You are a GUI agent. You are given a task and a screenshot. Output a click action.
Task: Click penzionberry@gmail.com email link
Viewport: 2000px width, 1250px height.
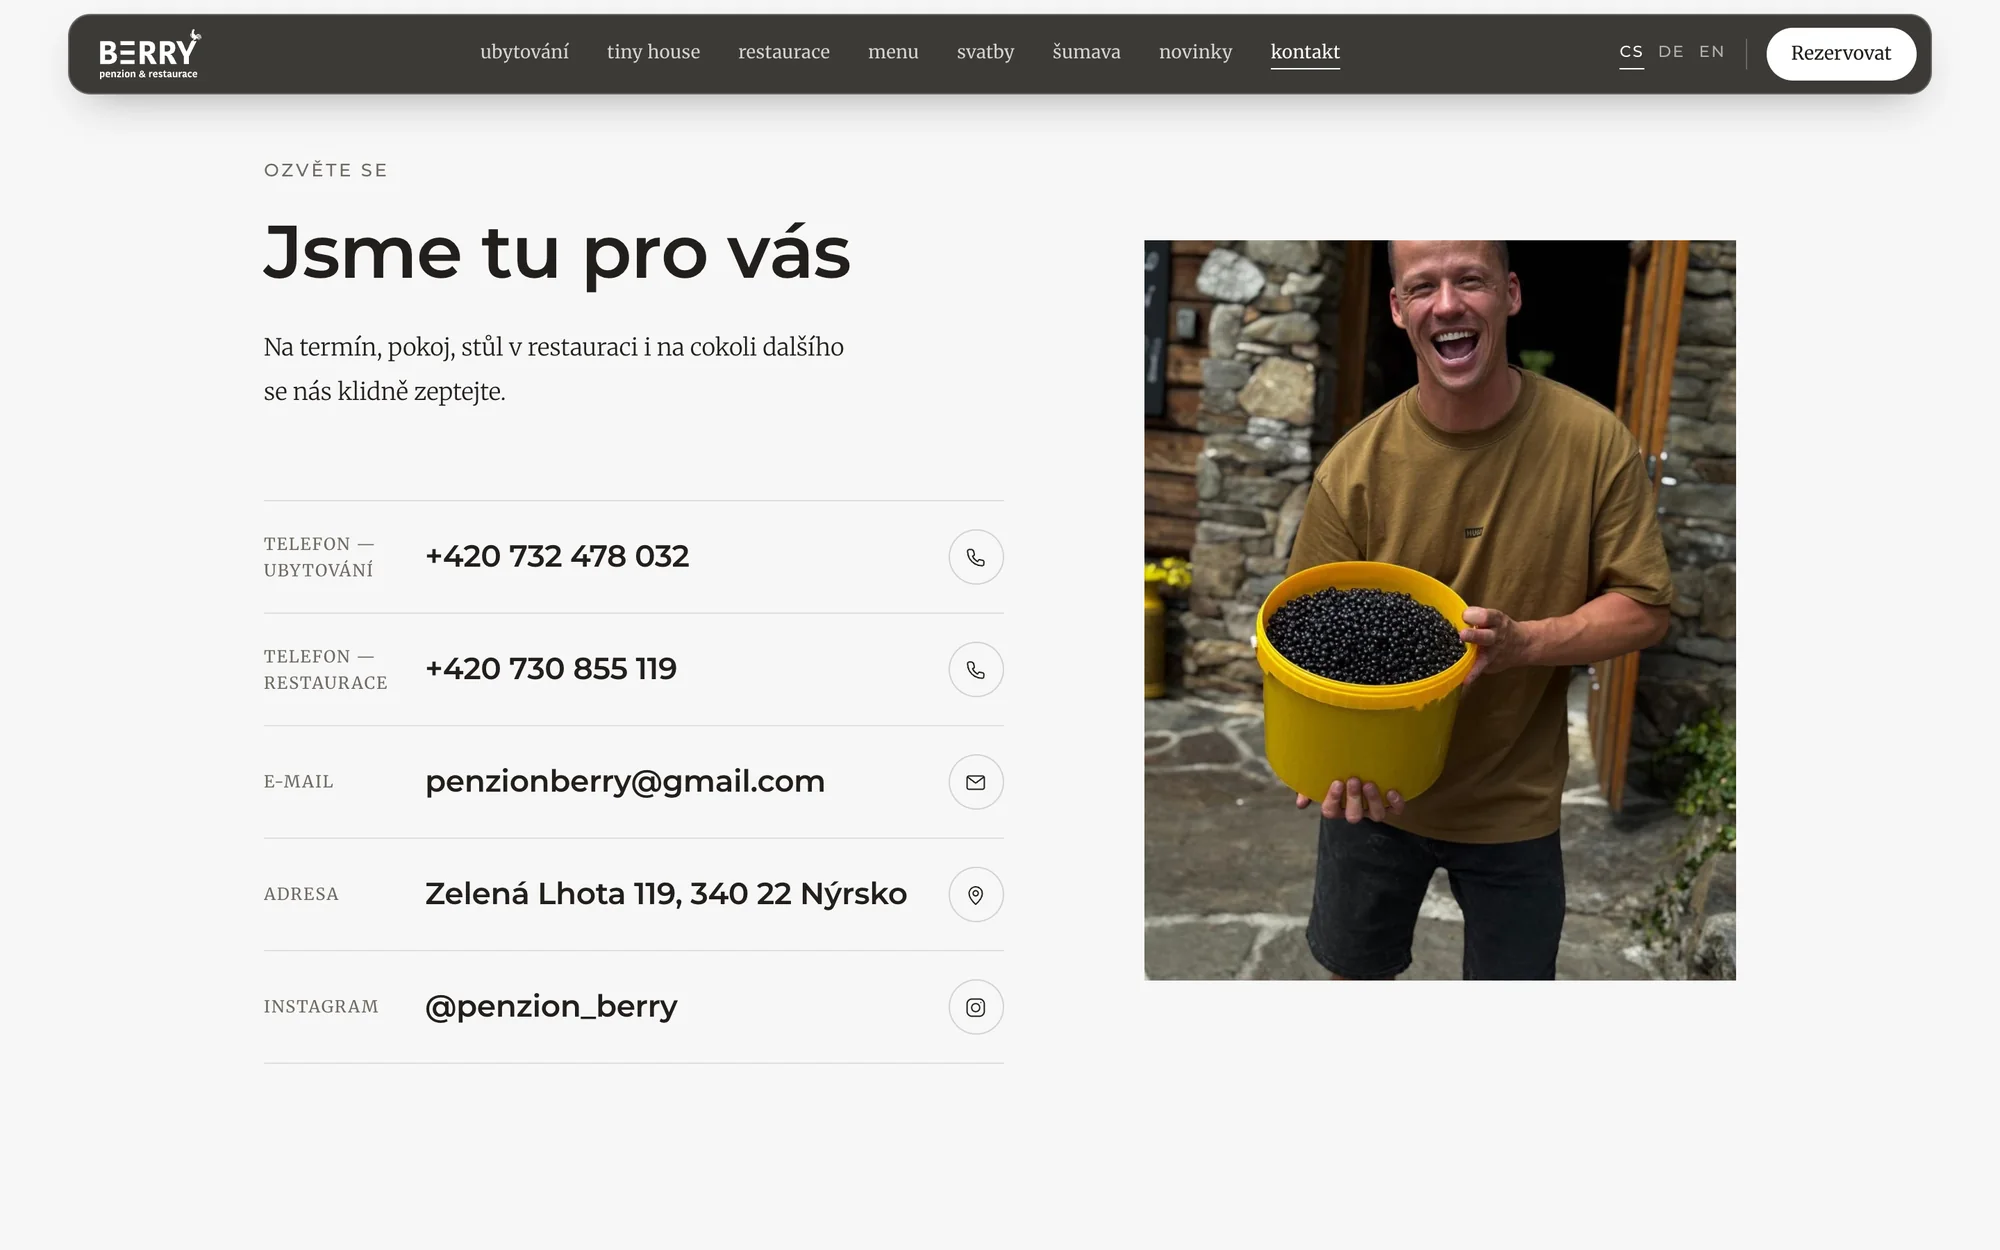tap(625, 782)
